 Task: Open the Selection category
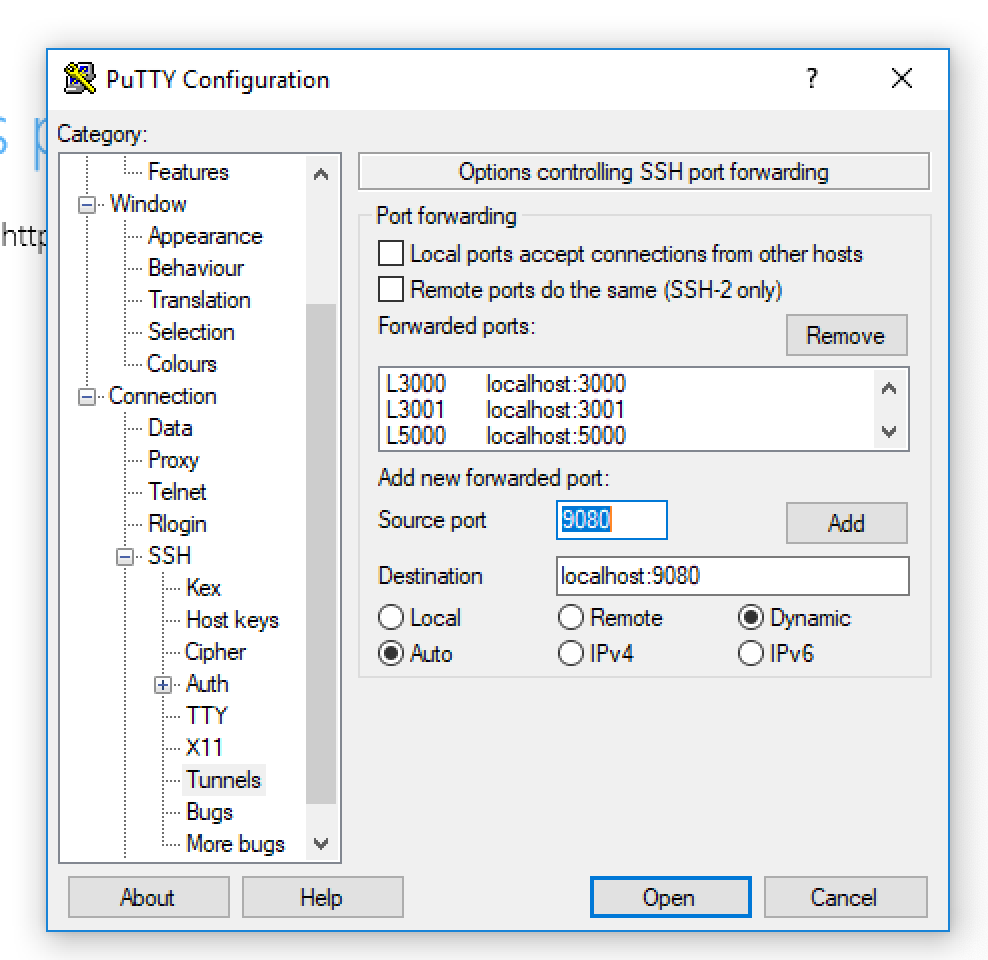[191, 332]
